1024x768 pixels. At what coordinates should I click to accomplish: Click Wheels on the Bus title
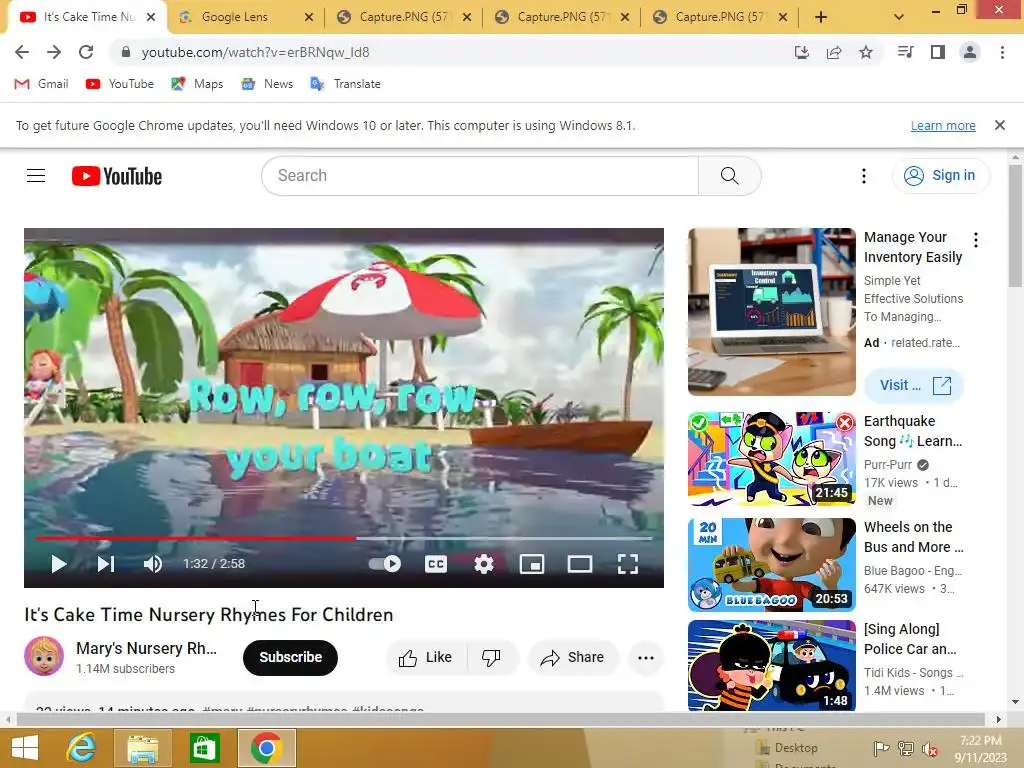coord(913,537)
